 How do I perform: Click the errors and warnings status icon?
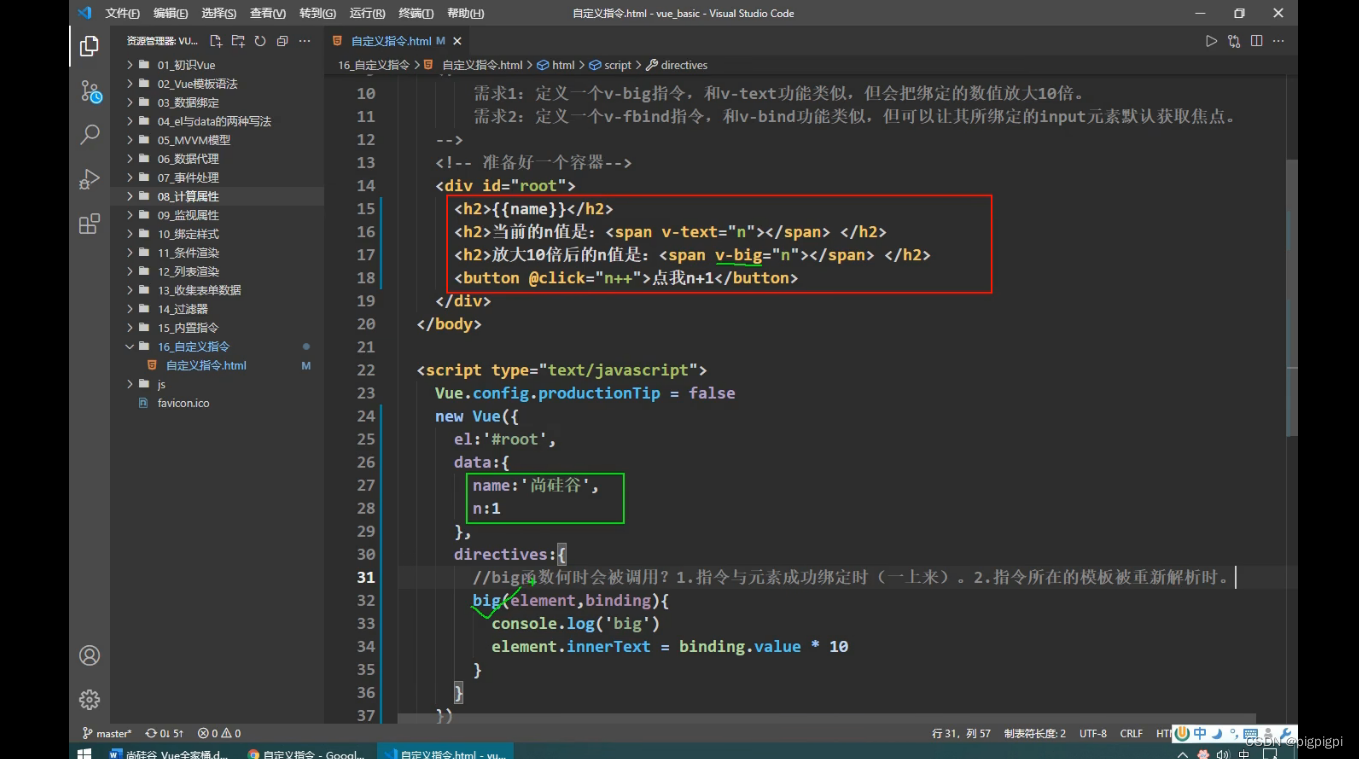219,733
